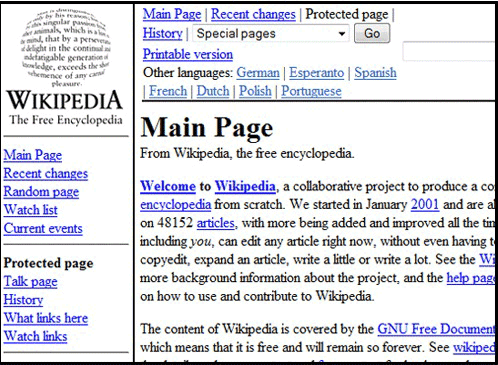Click the 'Protected page' text in top bar
Viewport: 498px width, 365px height.
point(347,14)
